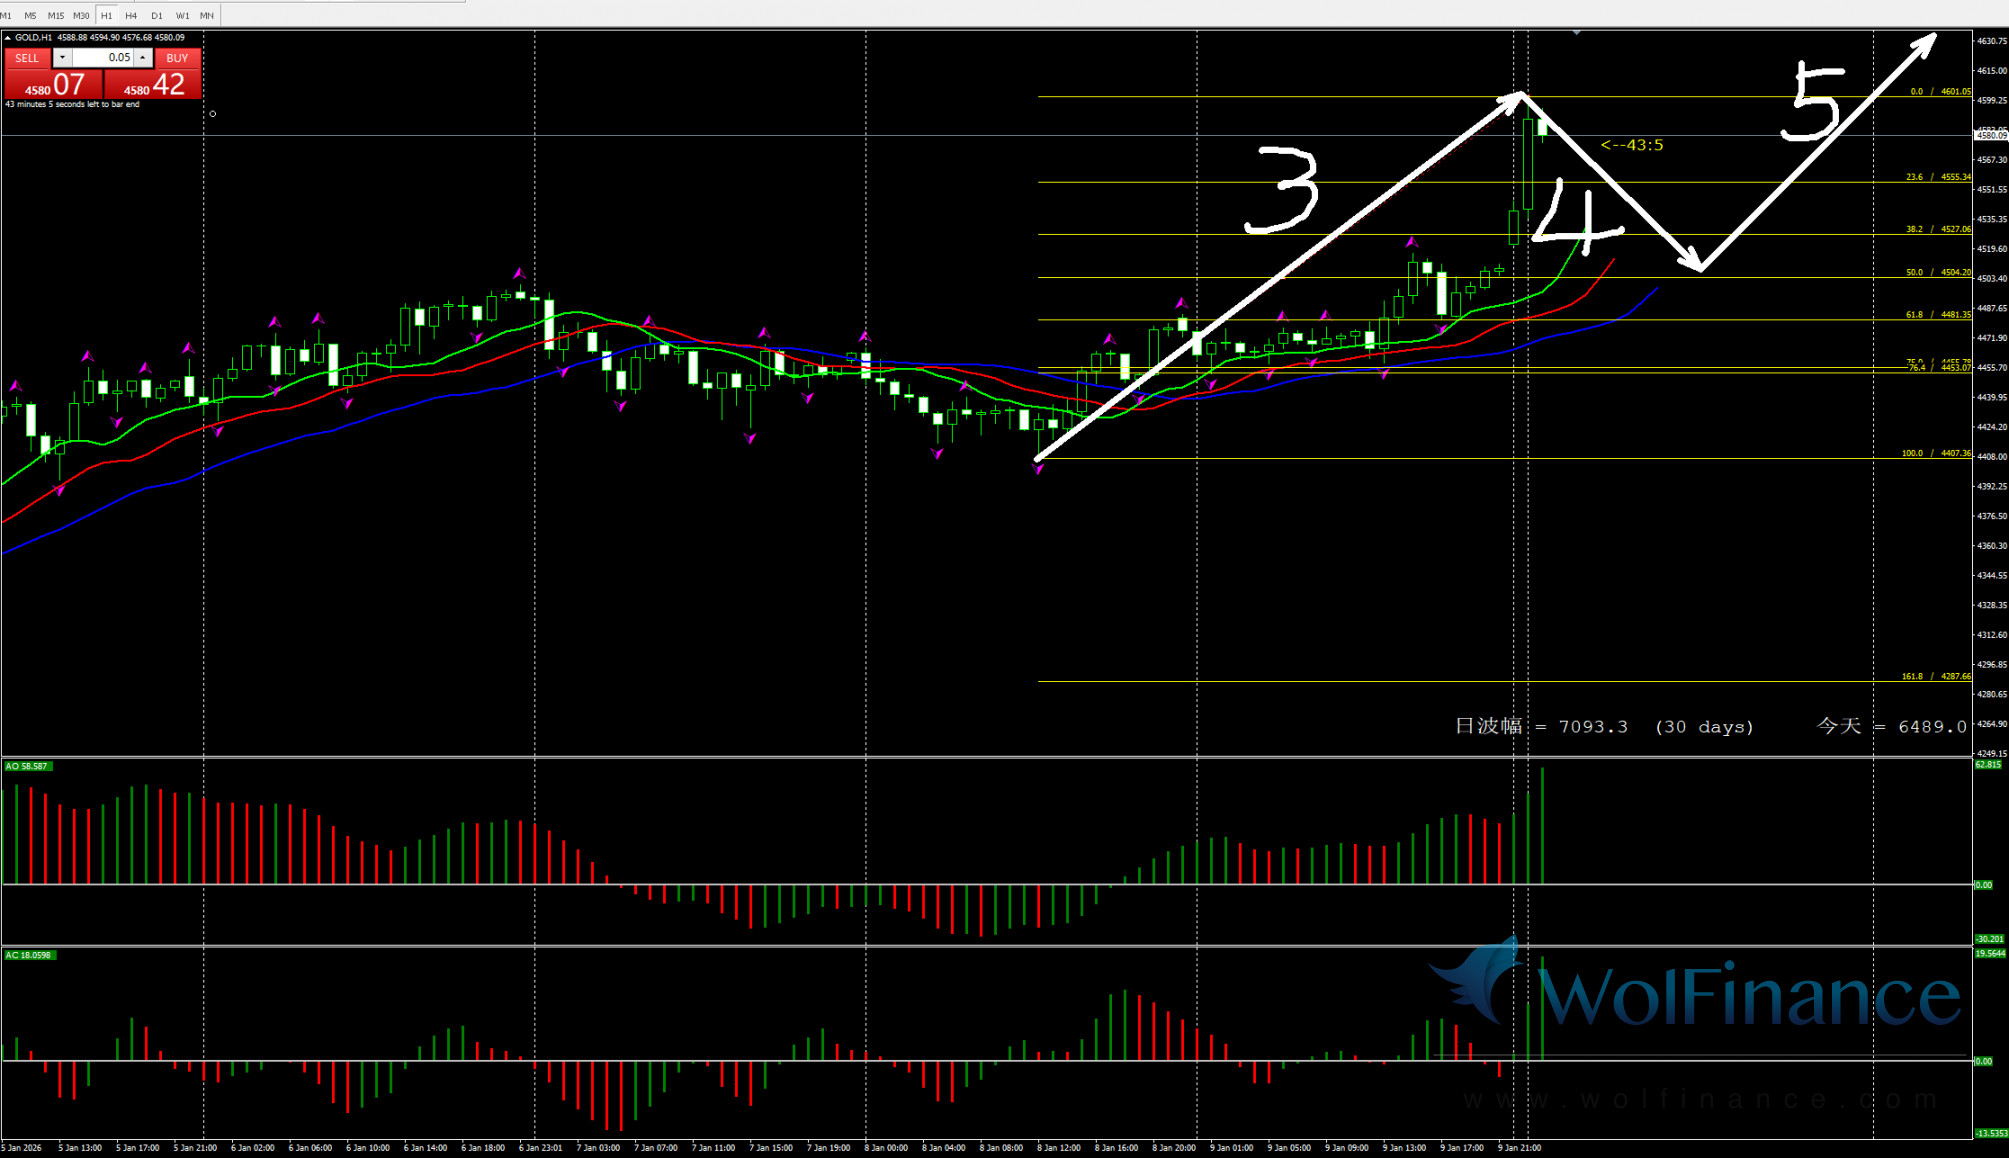
Task: Increase lot volume with up arrow
Action: [143, 58]
